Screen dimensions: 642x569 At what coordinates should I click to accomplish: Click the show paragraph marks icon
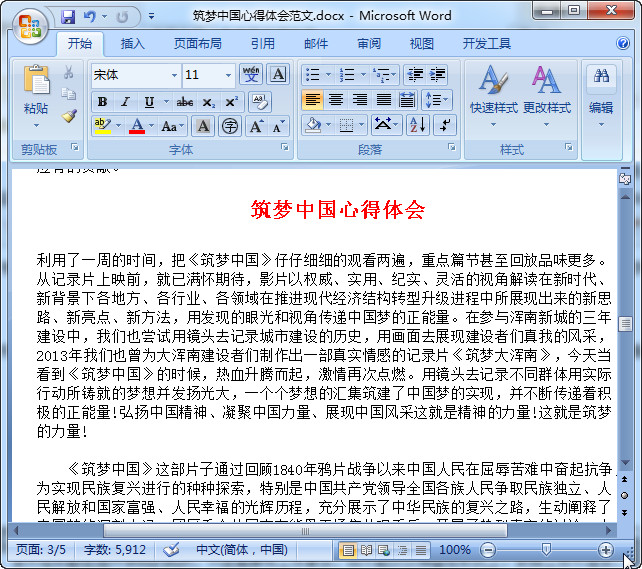point(445,125)
